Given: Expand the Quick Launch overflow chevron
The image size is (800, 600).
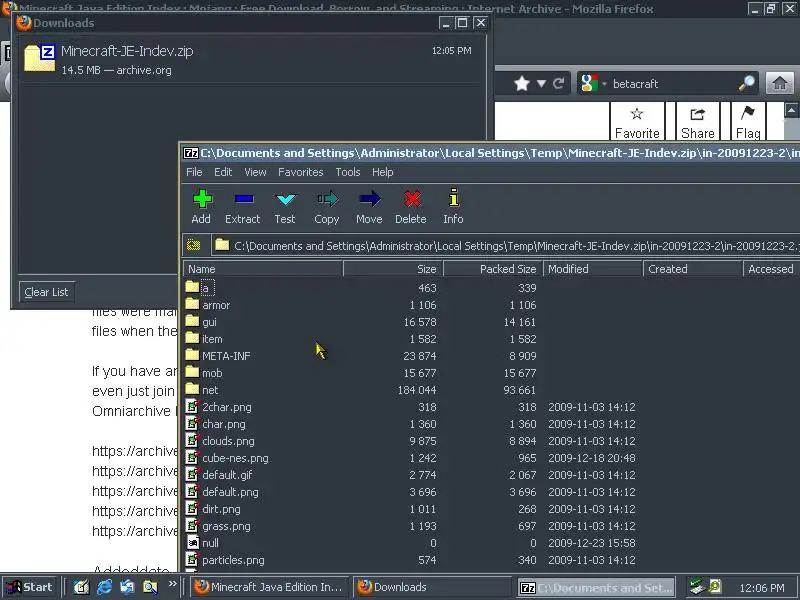Looking at the screenshot, I should (x=172, y=584).
